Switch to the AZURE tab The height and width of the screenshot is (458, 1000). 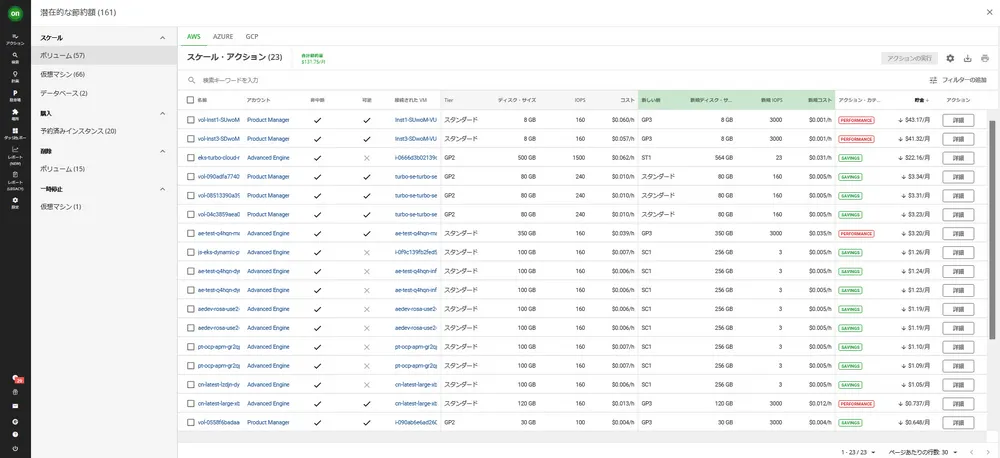[223, 36]
